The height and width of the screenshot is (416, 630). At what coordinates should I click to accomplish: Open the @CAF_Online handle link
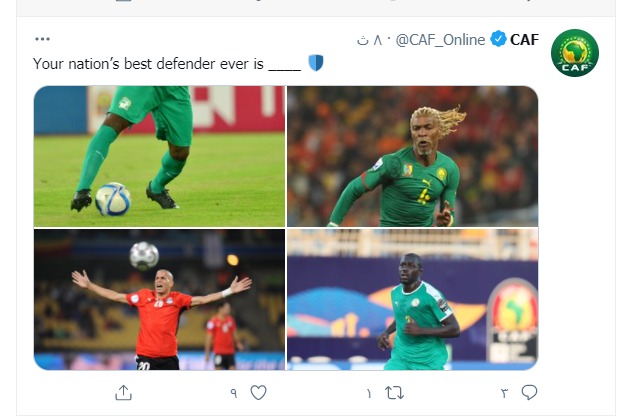(441, 40)
